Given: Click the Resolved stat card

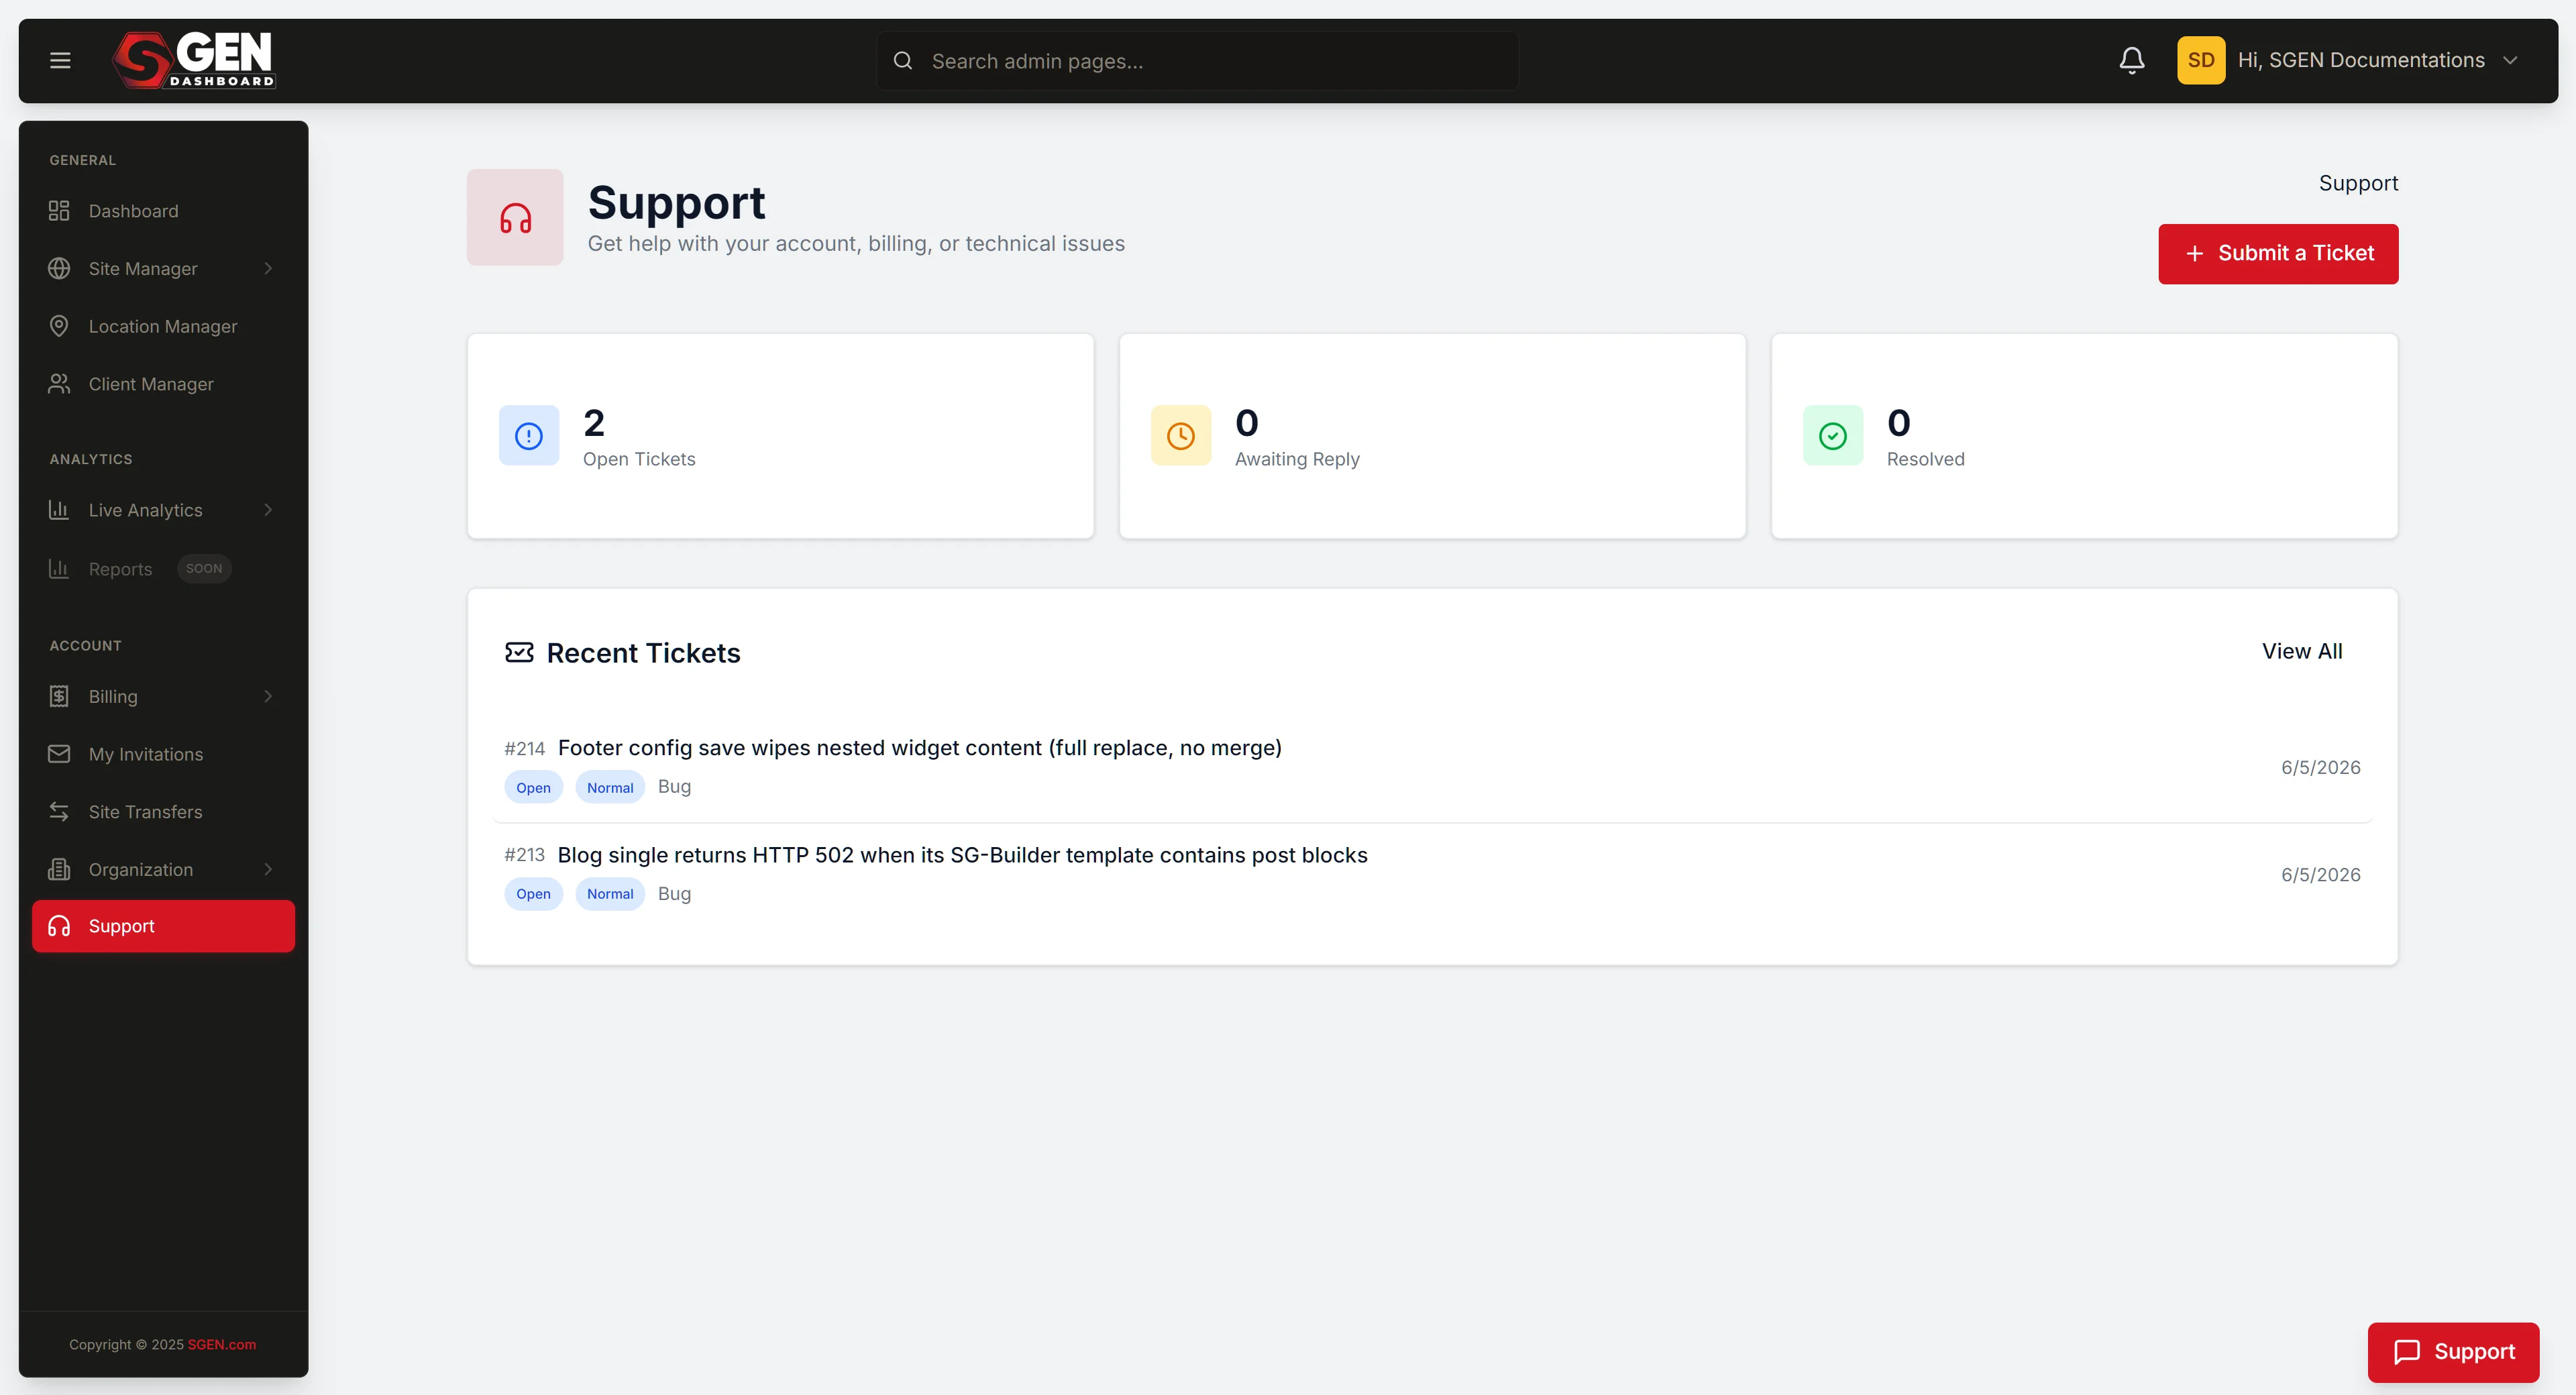Looking at the screenshot, I should [2084, 436].
